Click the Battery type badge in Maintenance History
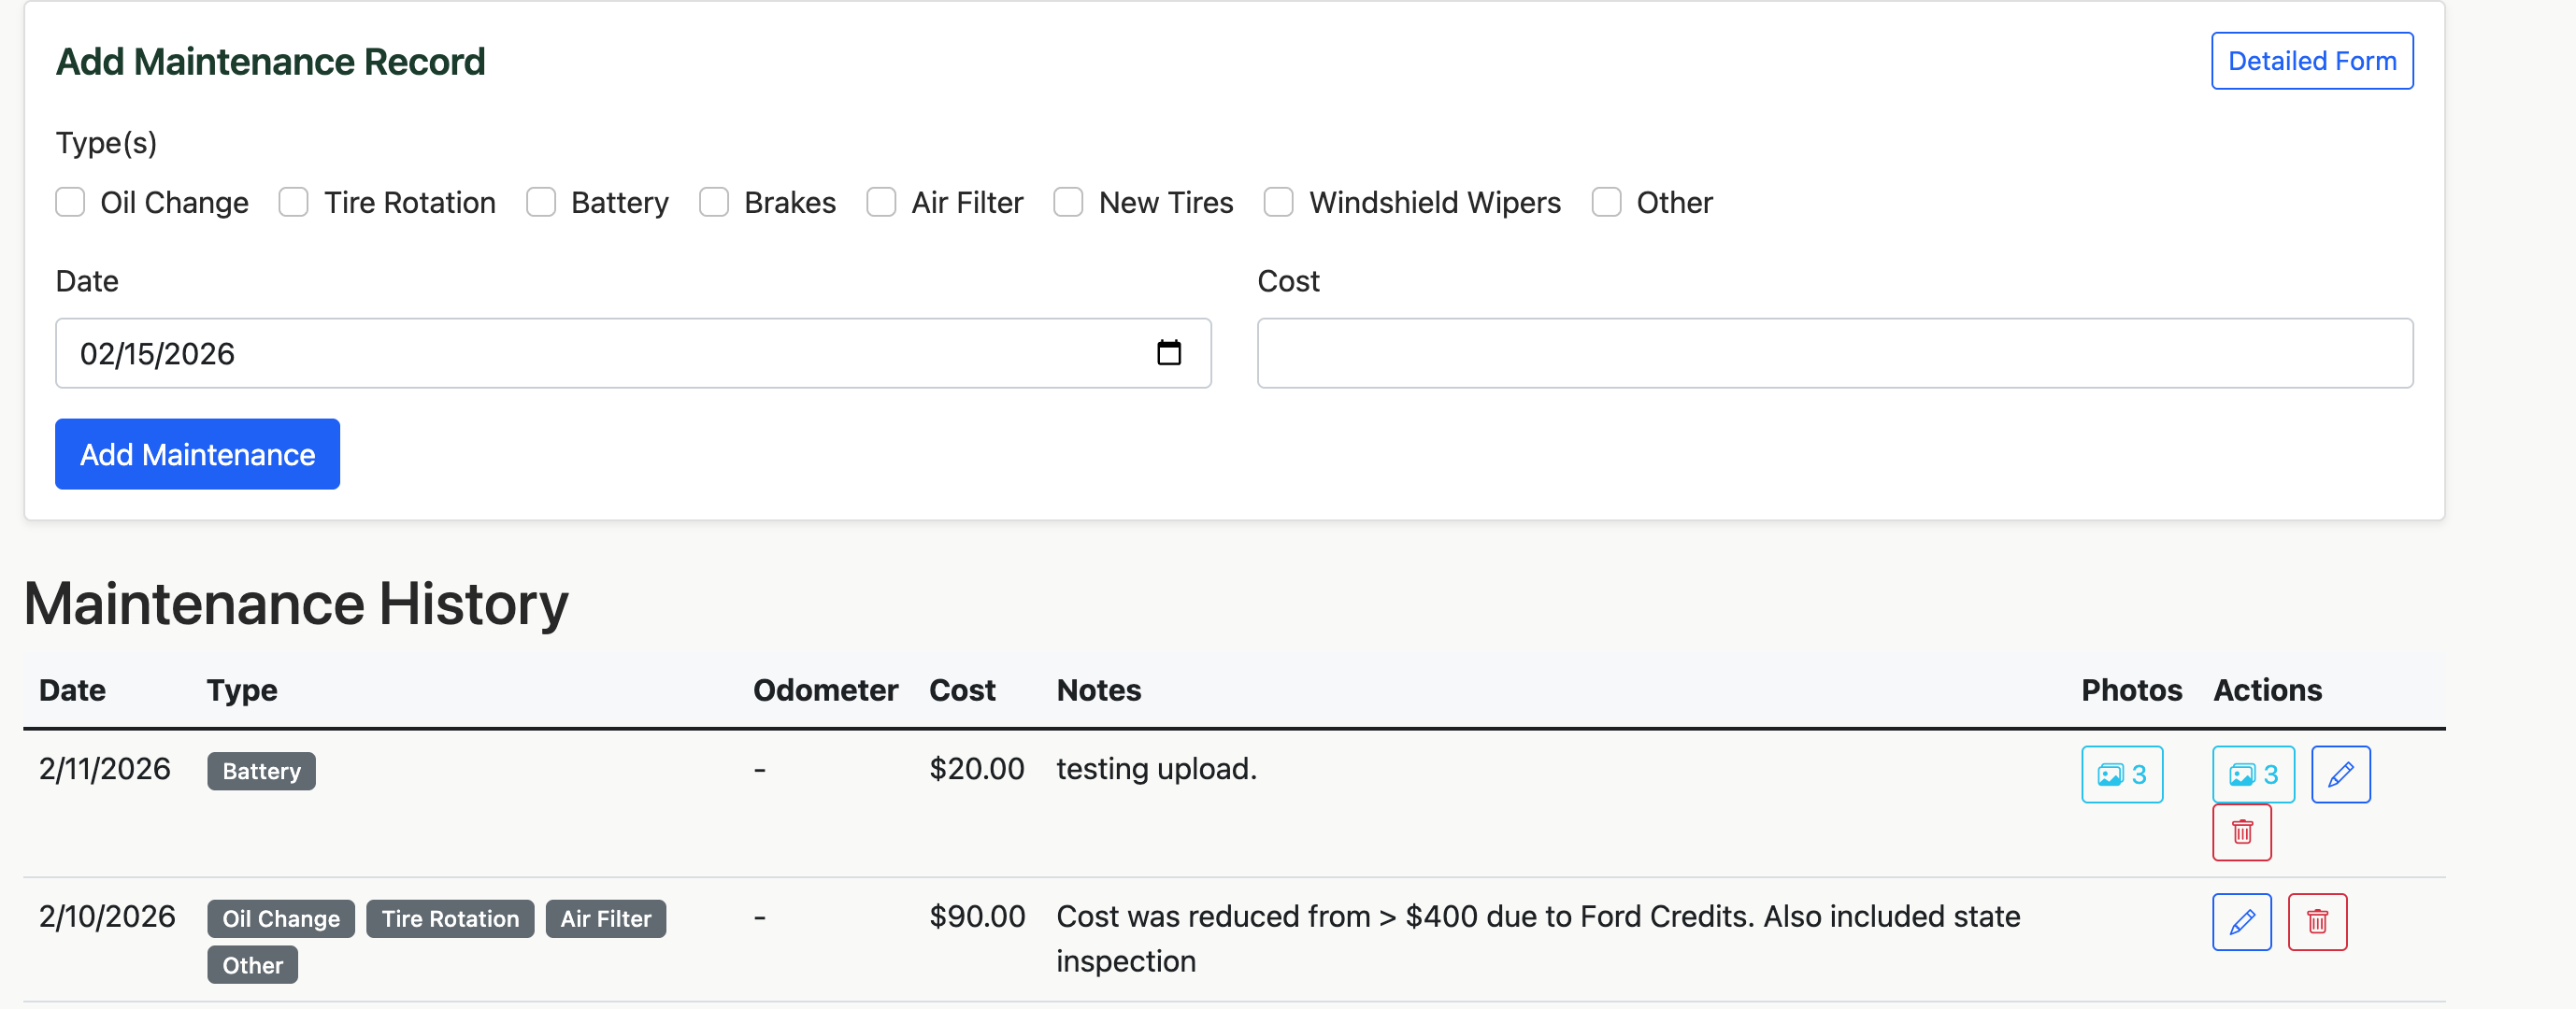 [x=261, y=771]
